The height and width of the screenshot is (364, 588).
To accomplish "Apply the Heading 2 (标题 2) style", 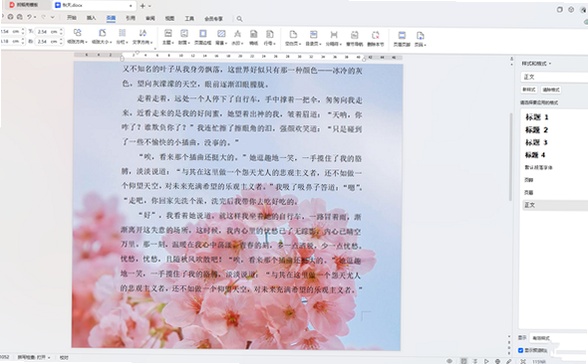I will click(x=537, y=130).
